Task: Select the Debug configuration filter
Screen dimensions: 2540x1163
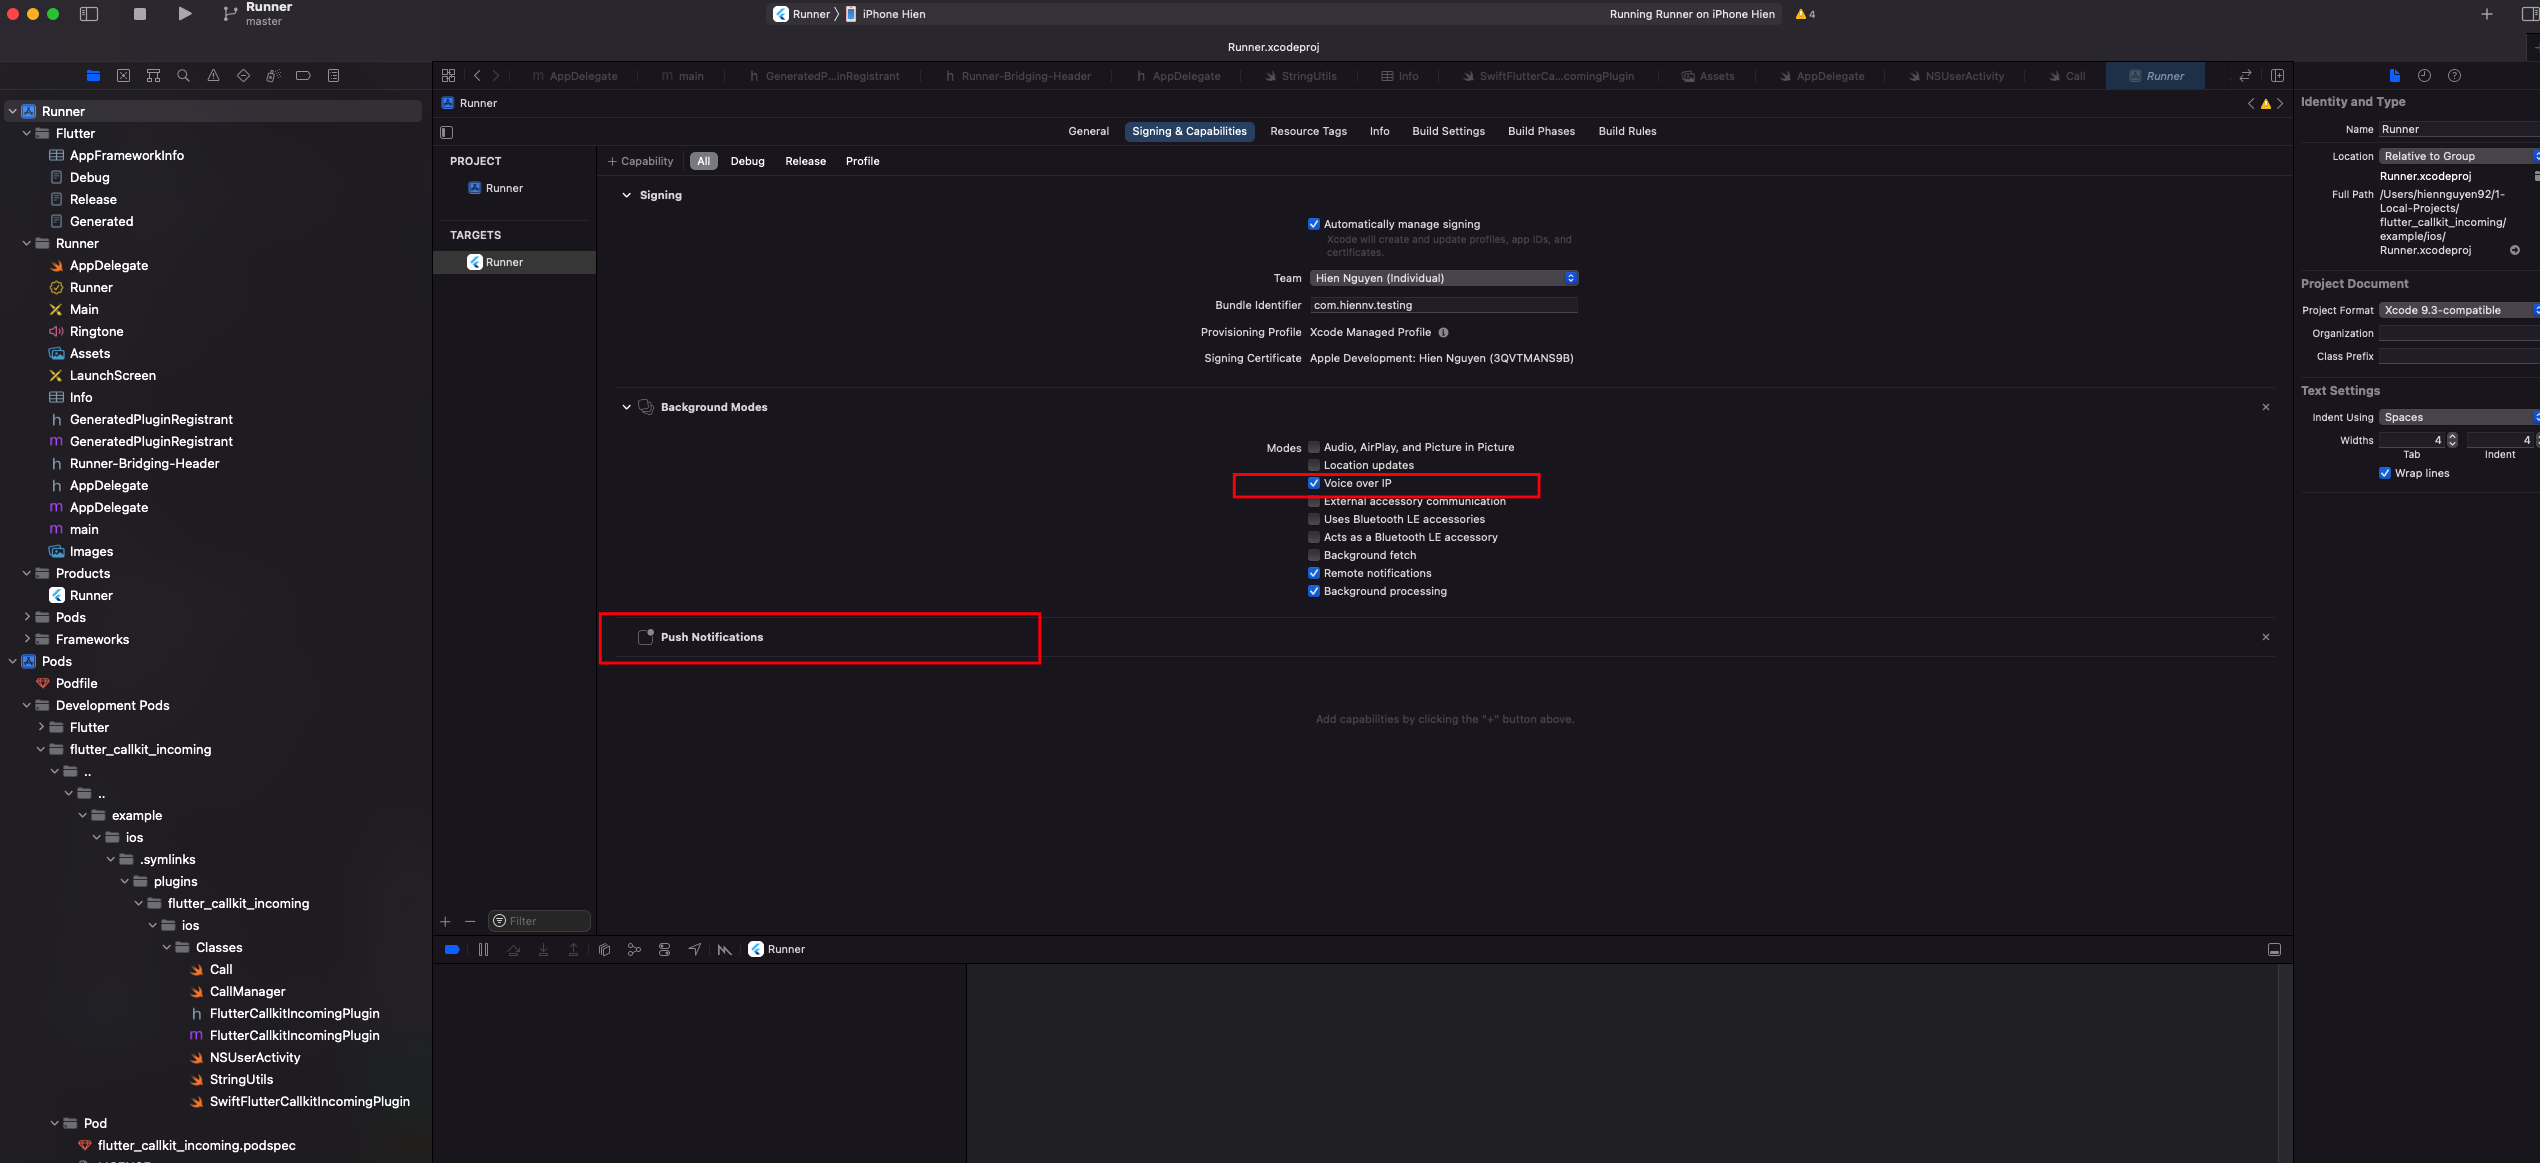Action: (747, 161)
